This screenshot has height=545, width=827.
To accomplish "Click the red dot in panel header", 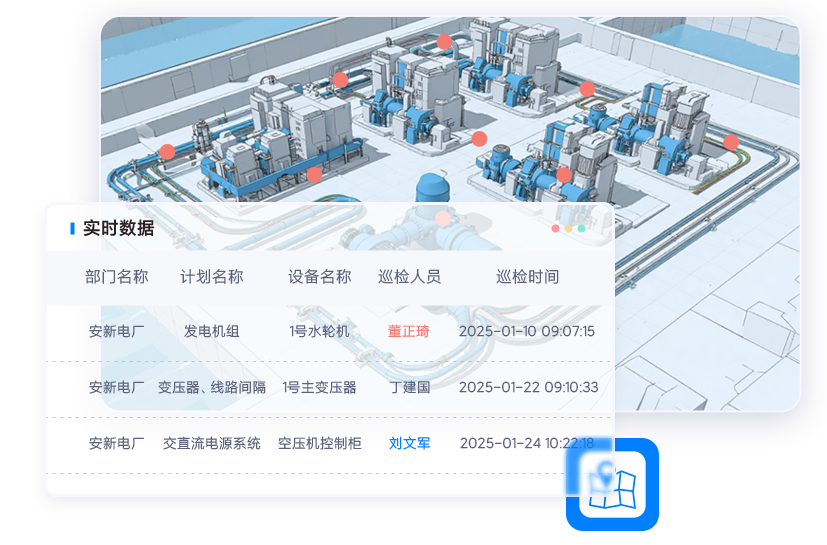I will (x=556, y=229).
